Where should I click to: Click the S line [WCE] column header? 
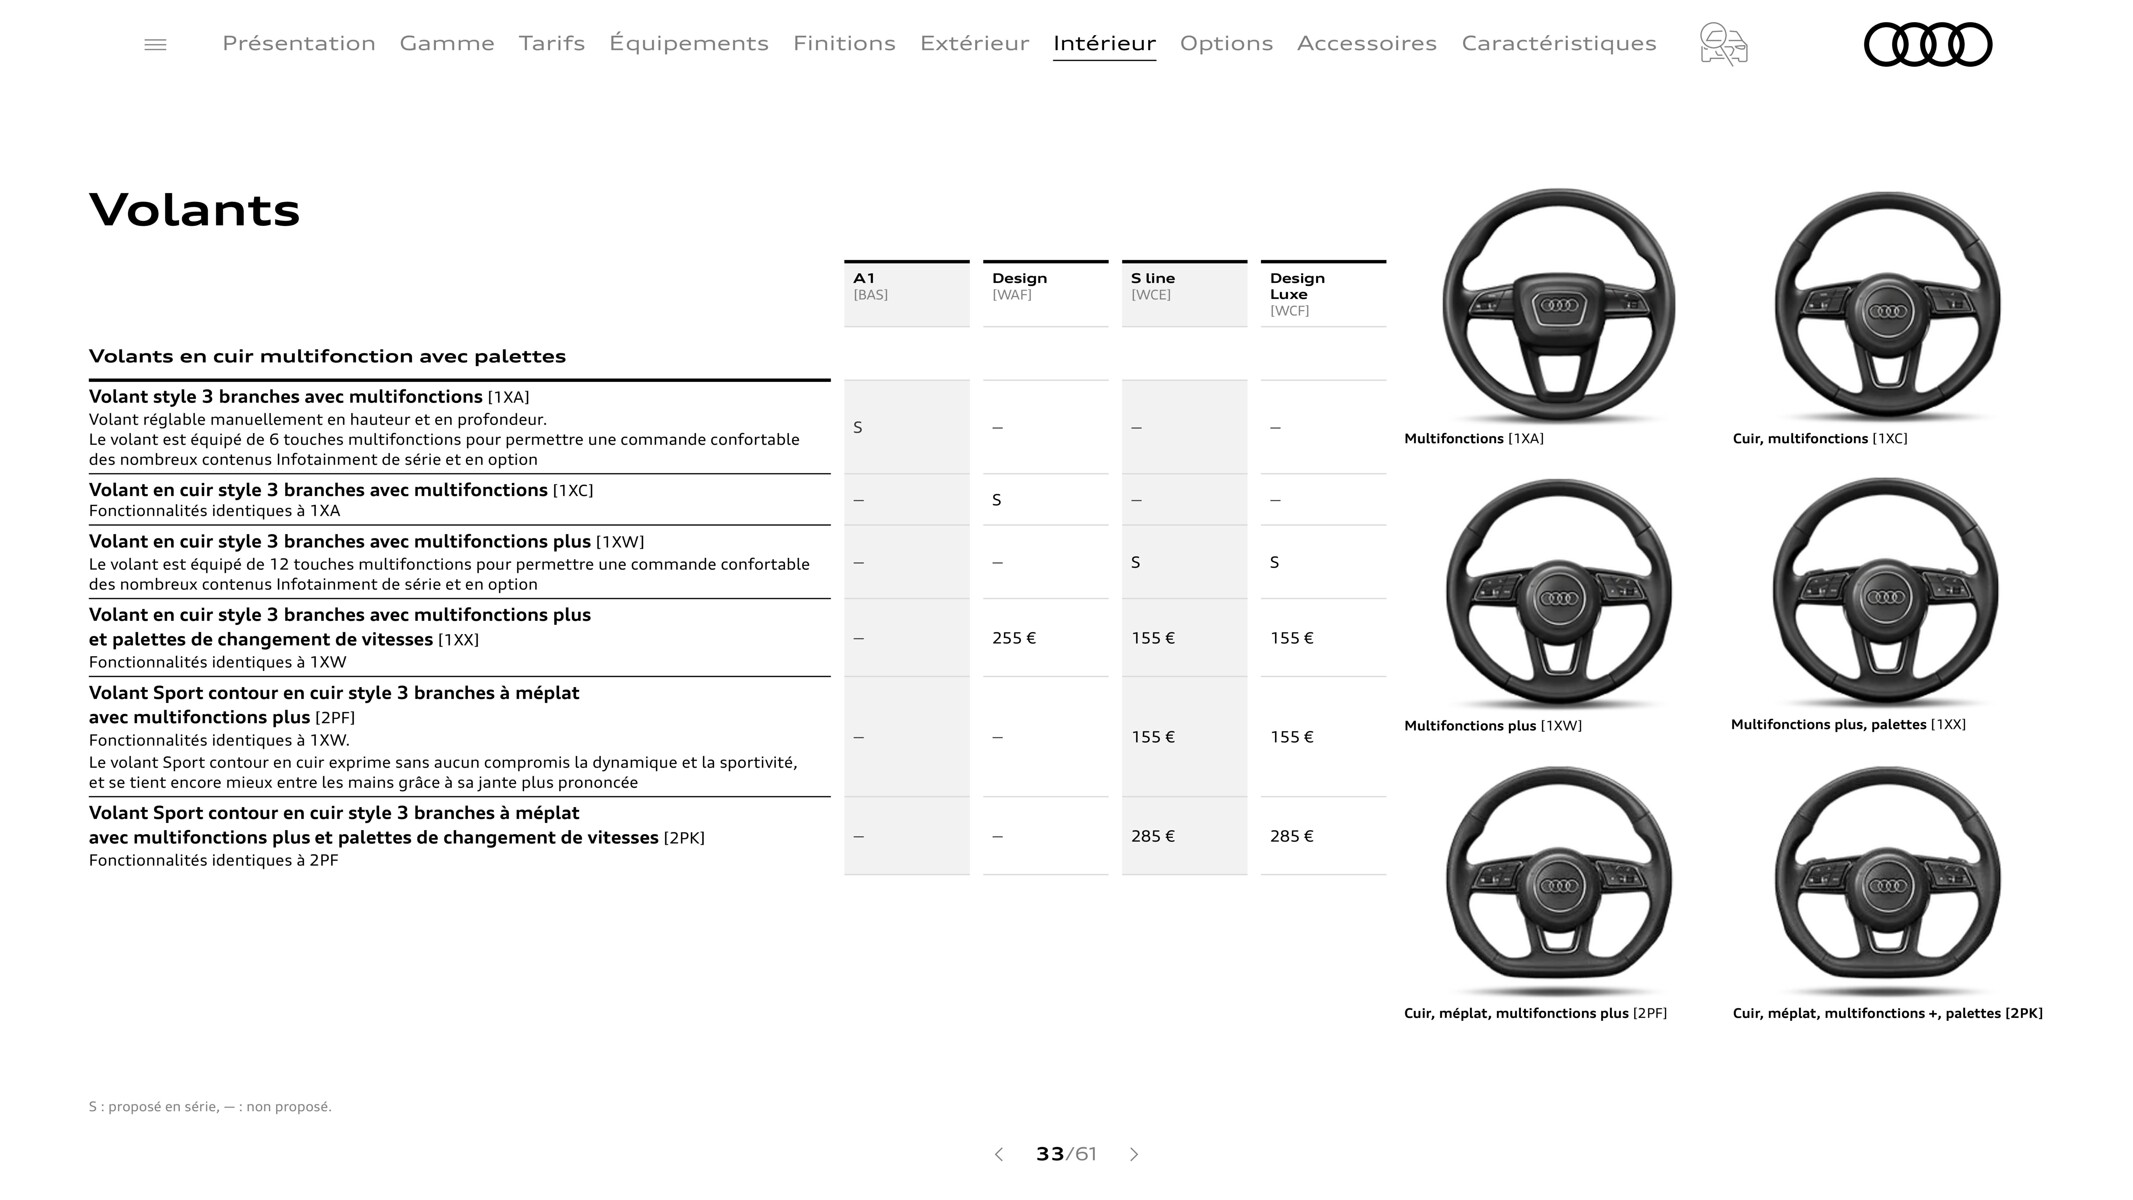(x=1184, y=293)
